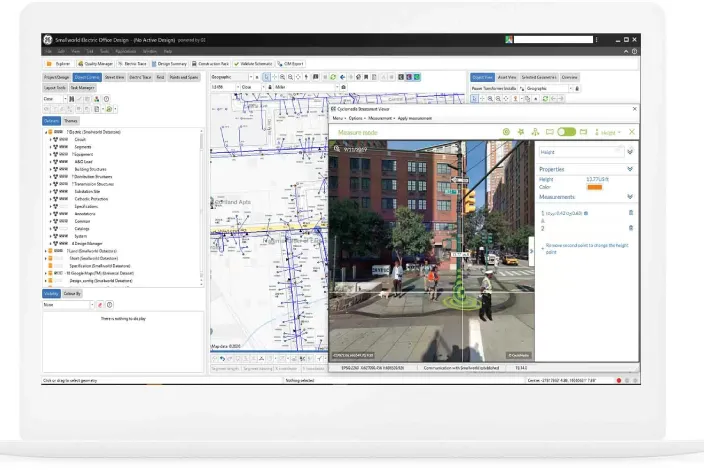Click the camera icon below map toolbar

tap(343, 87)
